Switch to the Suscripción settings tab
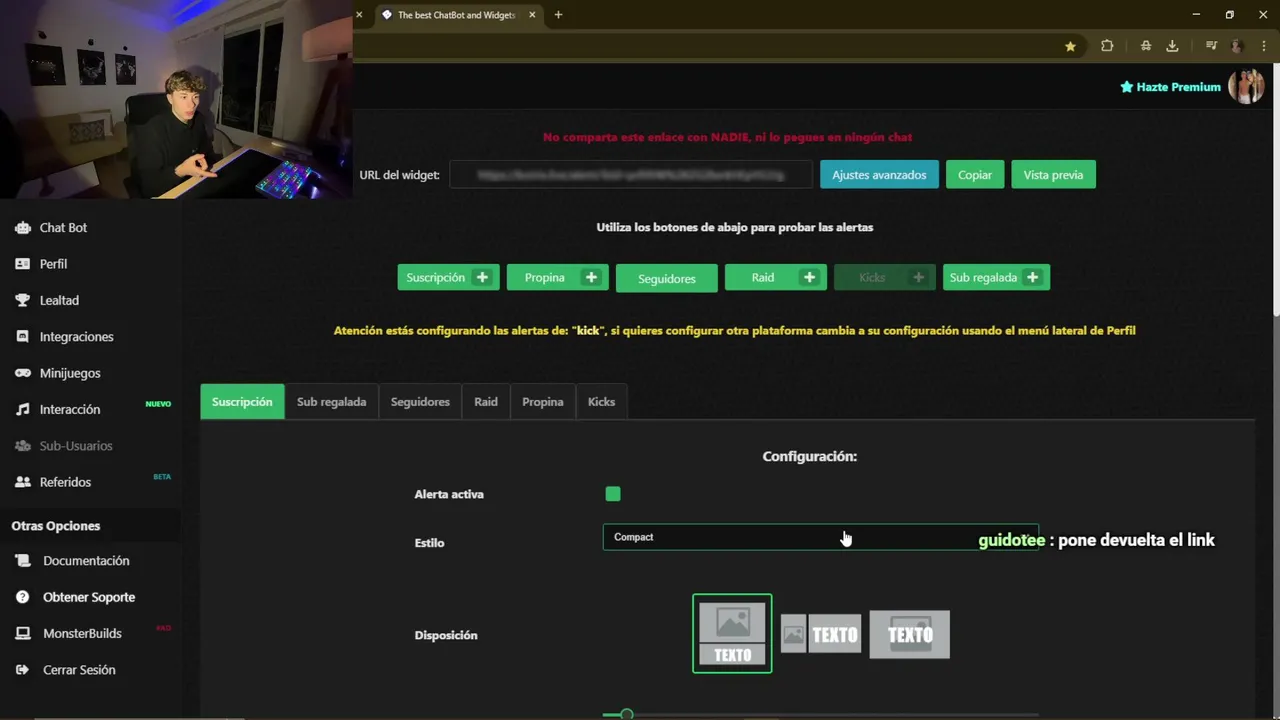The image size is (1280, 720). (242, 401)
